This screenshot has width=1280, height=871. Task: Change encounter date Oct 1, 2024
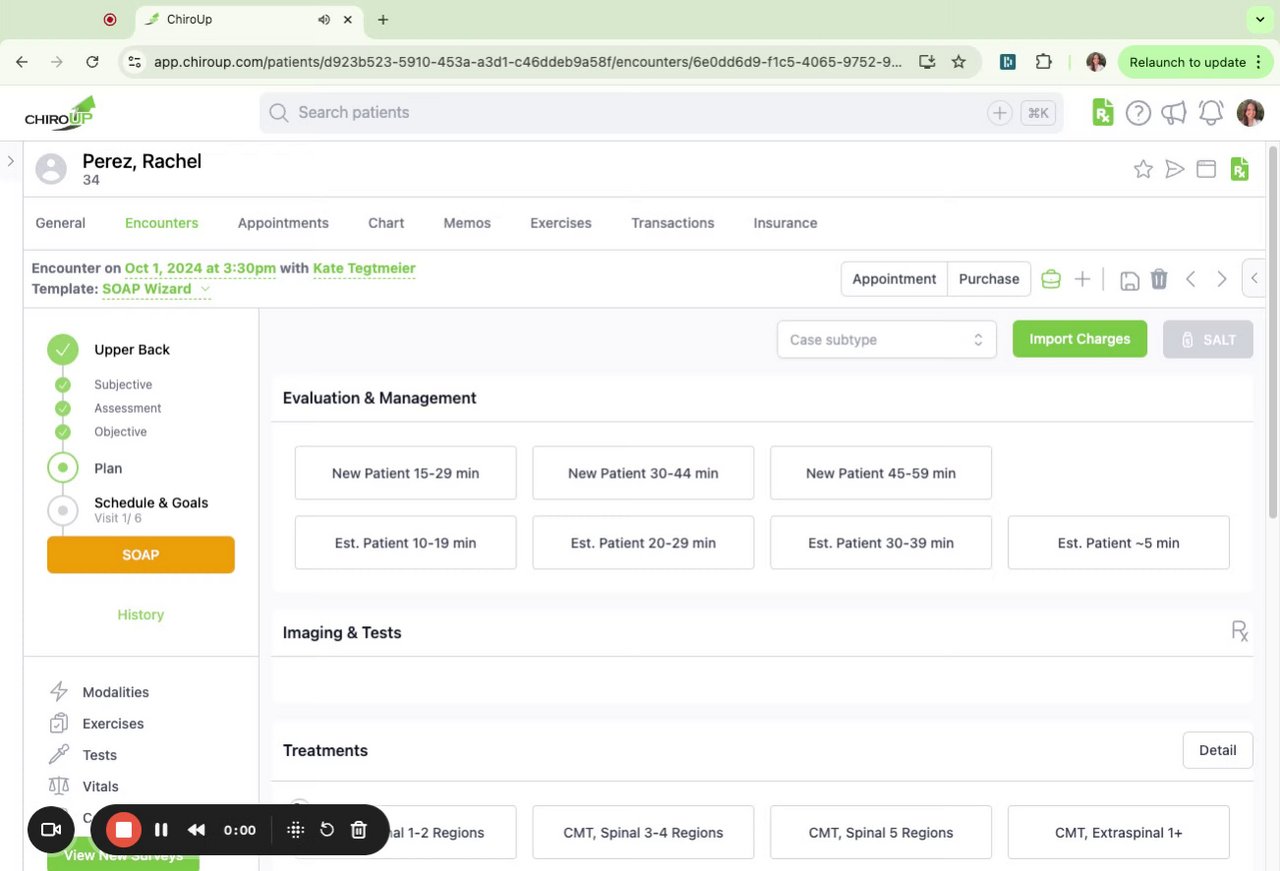(x=200, y=268)
